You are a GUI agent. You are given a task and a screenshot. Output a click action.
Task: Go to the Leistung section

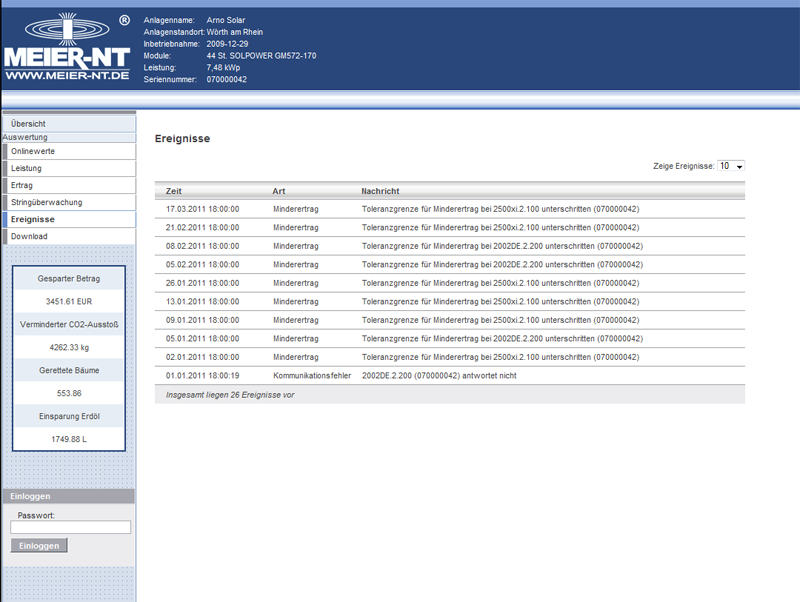pyautogui.click(x=27, y=168)
